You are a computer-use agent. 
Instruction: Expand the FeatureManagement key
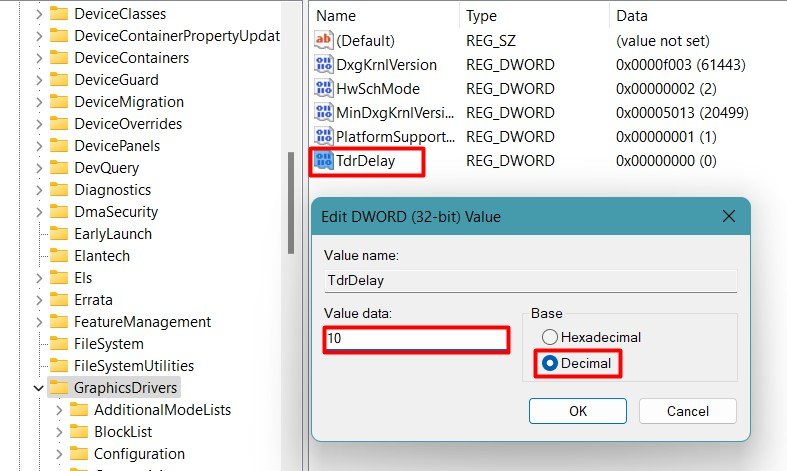[39, 322]
